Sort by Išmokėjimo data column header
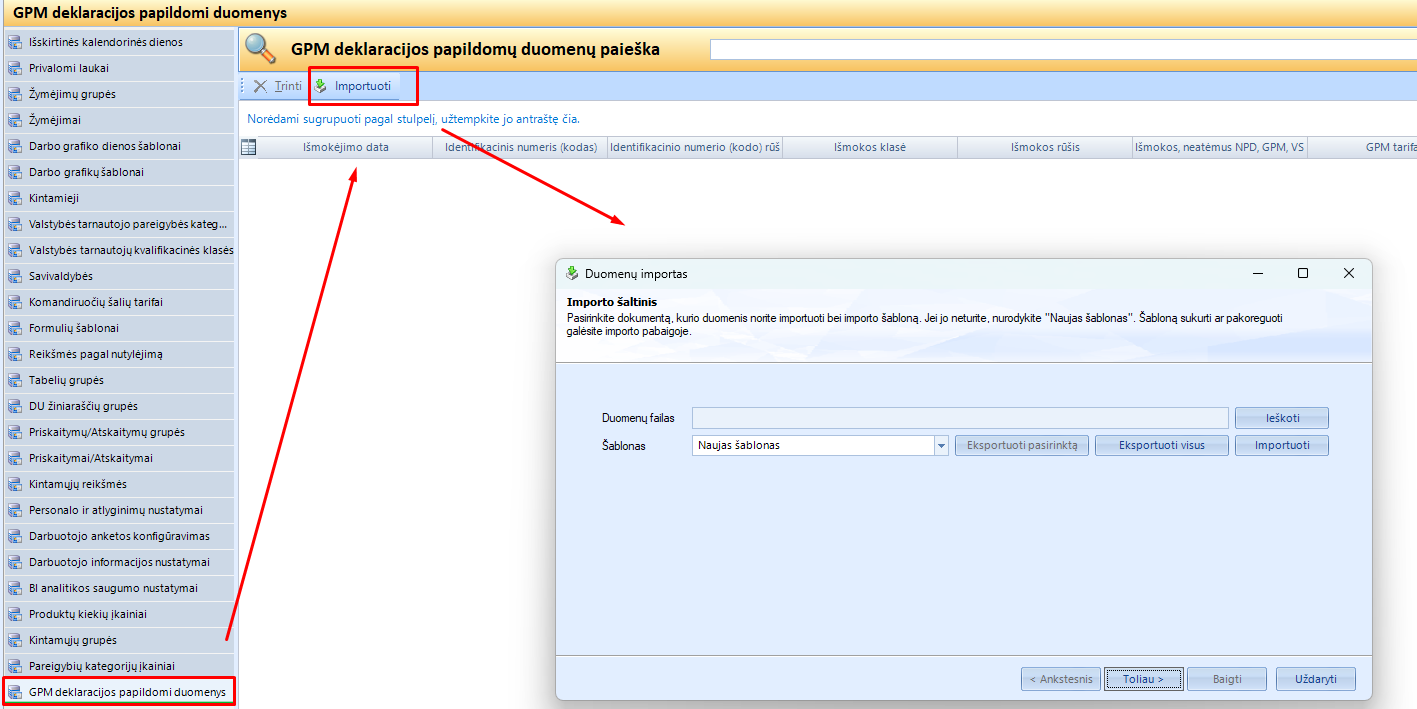 346,148
